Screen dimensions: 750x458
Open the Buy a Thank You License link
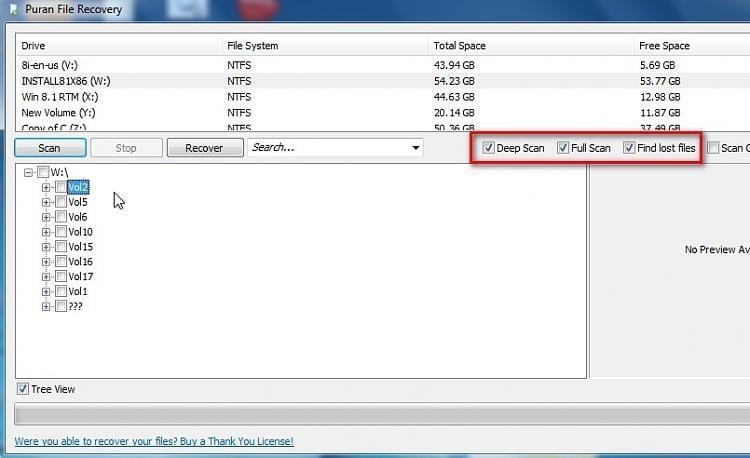coord(154,441)
